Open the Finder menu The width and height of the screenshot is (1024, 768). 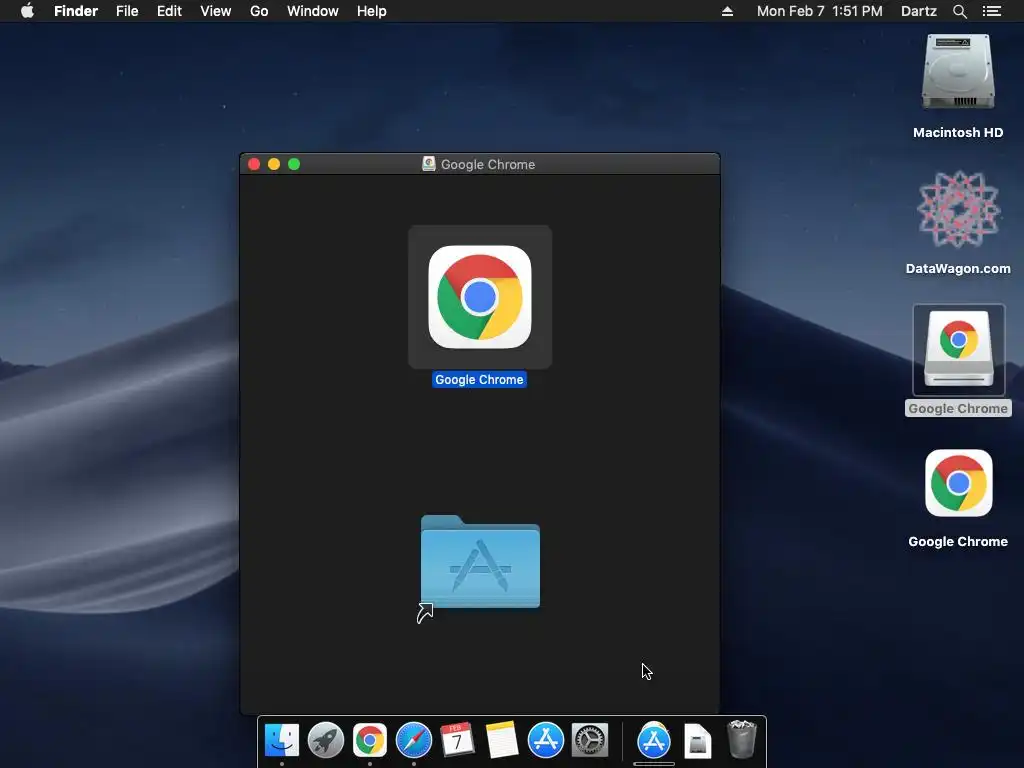tap(76, 11)
